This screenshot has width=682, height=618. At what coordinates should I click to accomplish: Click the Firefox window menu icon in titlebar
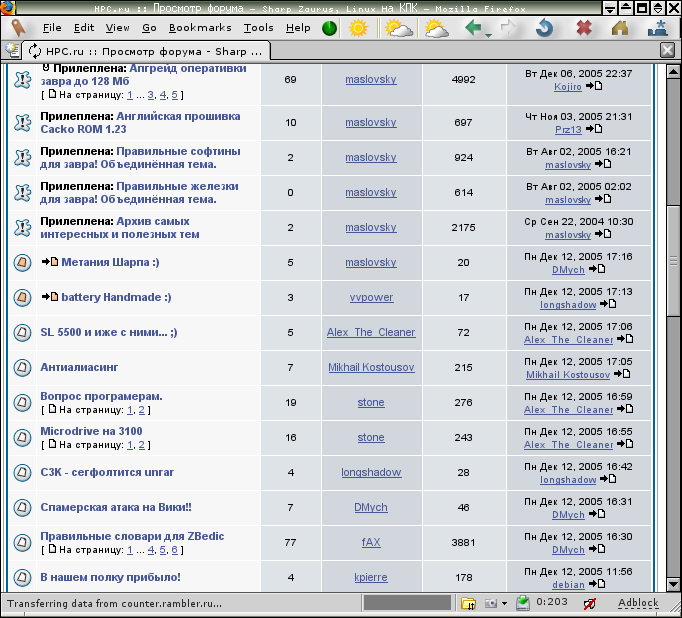[8, 7]
